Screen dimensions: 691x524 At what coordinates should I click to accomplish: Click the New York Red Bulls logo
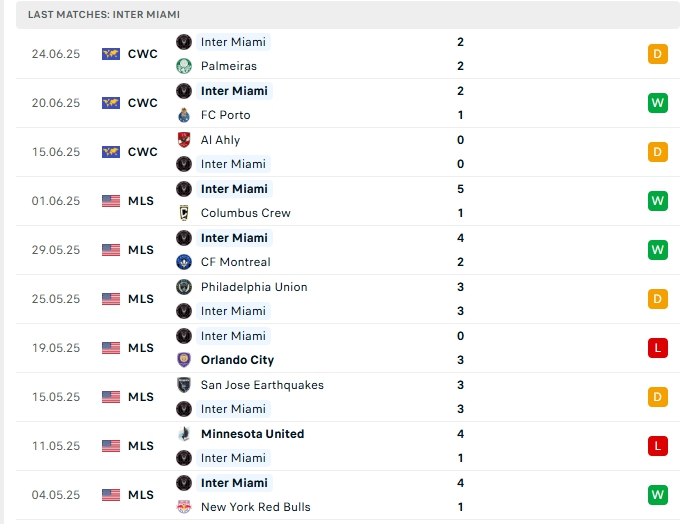click(183, 507)
